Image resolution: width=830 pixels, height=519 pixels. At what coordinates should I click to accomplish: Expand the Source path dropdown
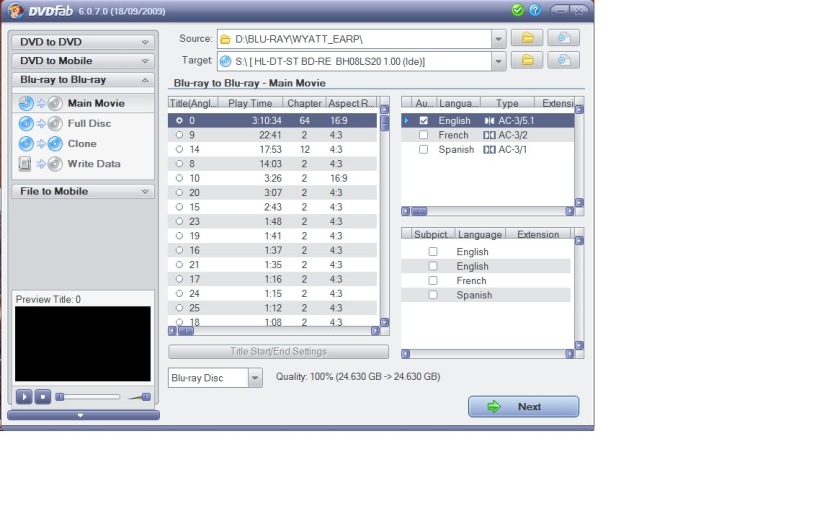[498, 40]
